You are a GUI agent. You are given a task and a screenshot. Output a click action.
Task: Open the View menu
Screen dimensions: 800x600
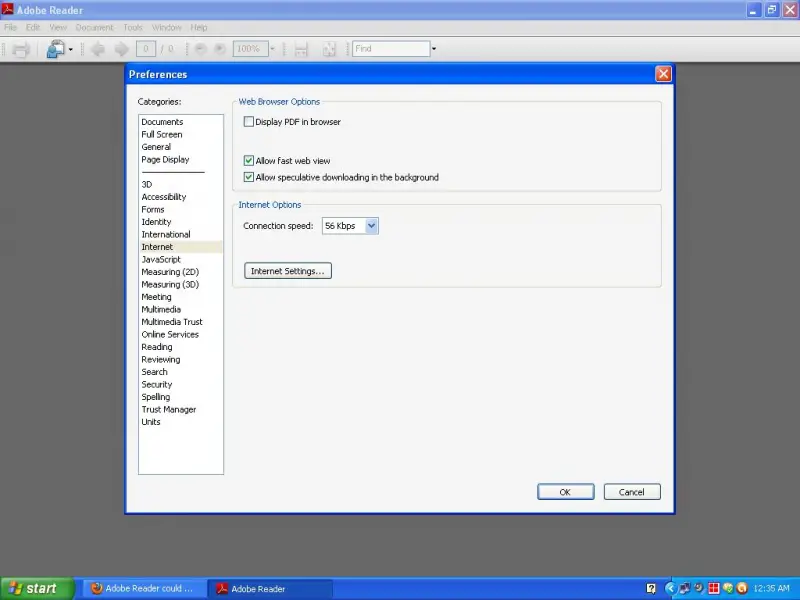tap(58, 28)
